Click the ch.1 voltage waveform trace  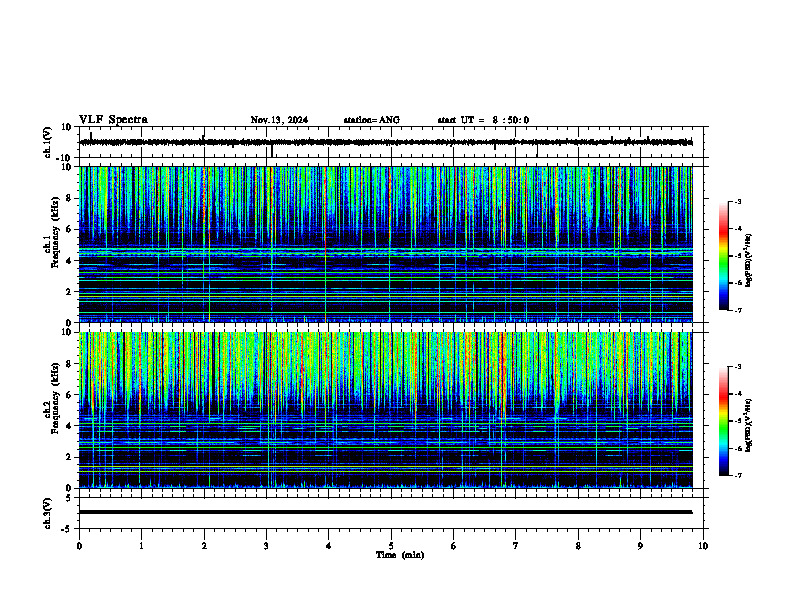[x=386, y=142]
